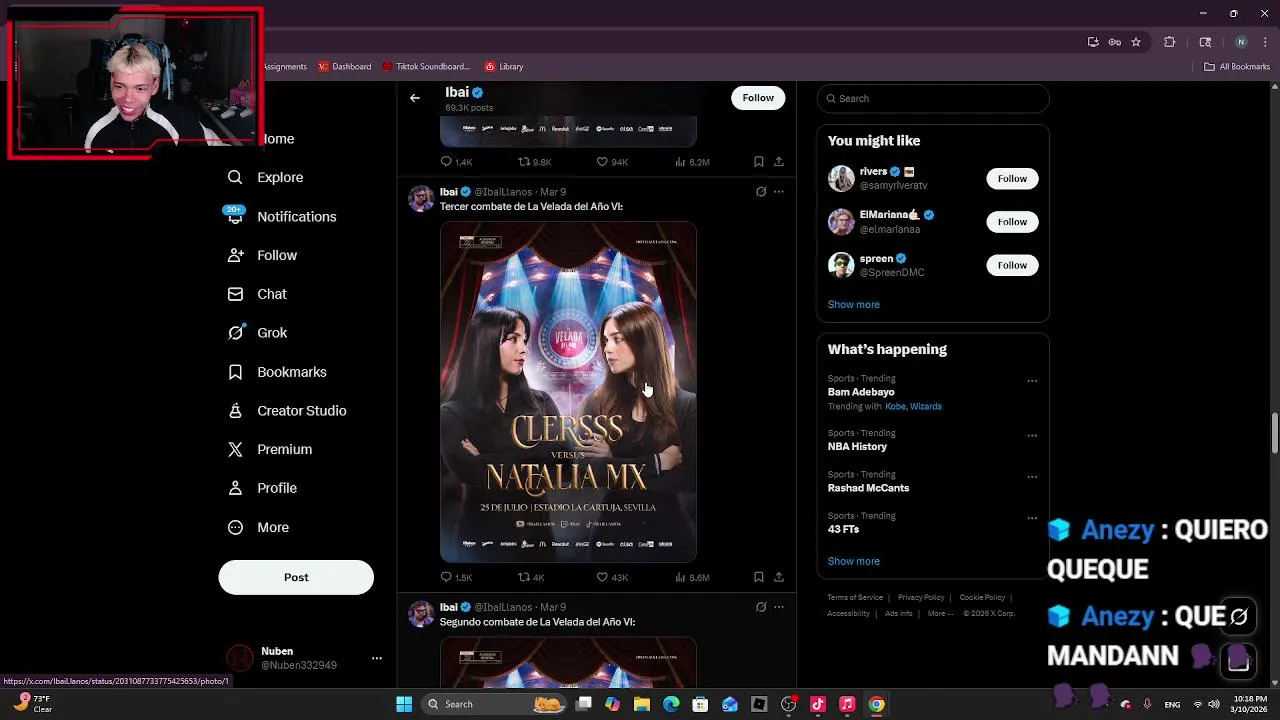The width and height of the screenshot is (1280, 720).
Task: Expand the More menu in sidebar
Action: [259, 527]
